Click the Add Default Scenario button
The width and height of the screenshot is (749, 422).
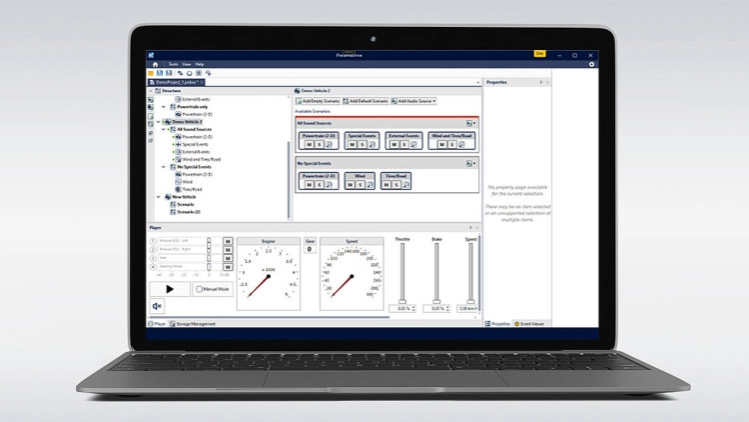pyautogui.click(x=367, y=101)
